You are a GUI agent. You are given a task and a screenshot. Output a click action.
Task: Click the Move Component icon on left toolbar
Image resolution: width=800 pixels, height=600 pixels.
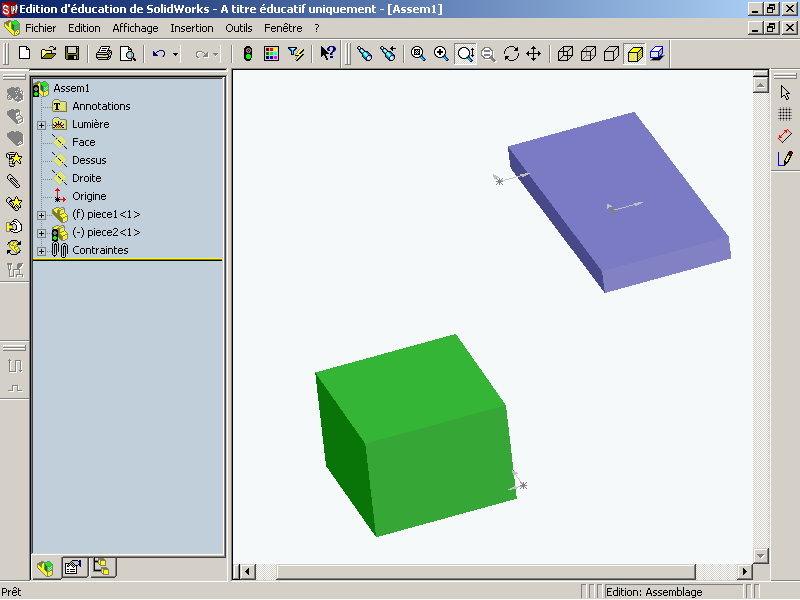14,226
